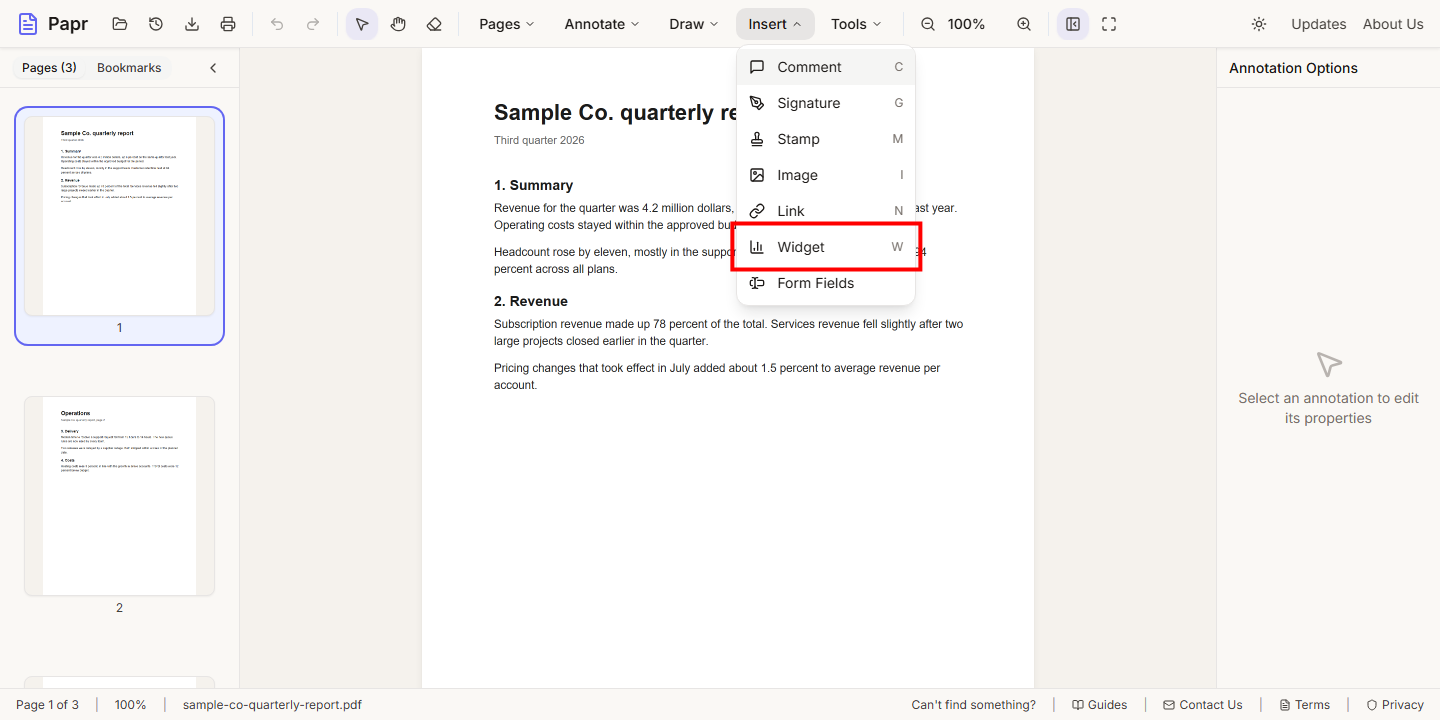
Task: Open the About Us link
Action: [x=1393, y=24]
